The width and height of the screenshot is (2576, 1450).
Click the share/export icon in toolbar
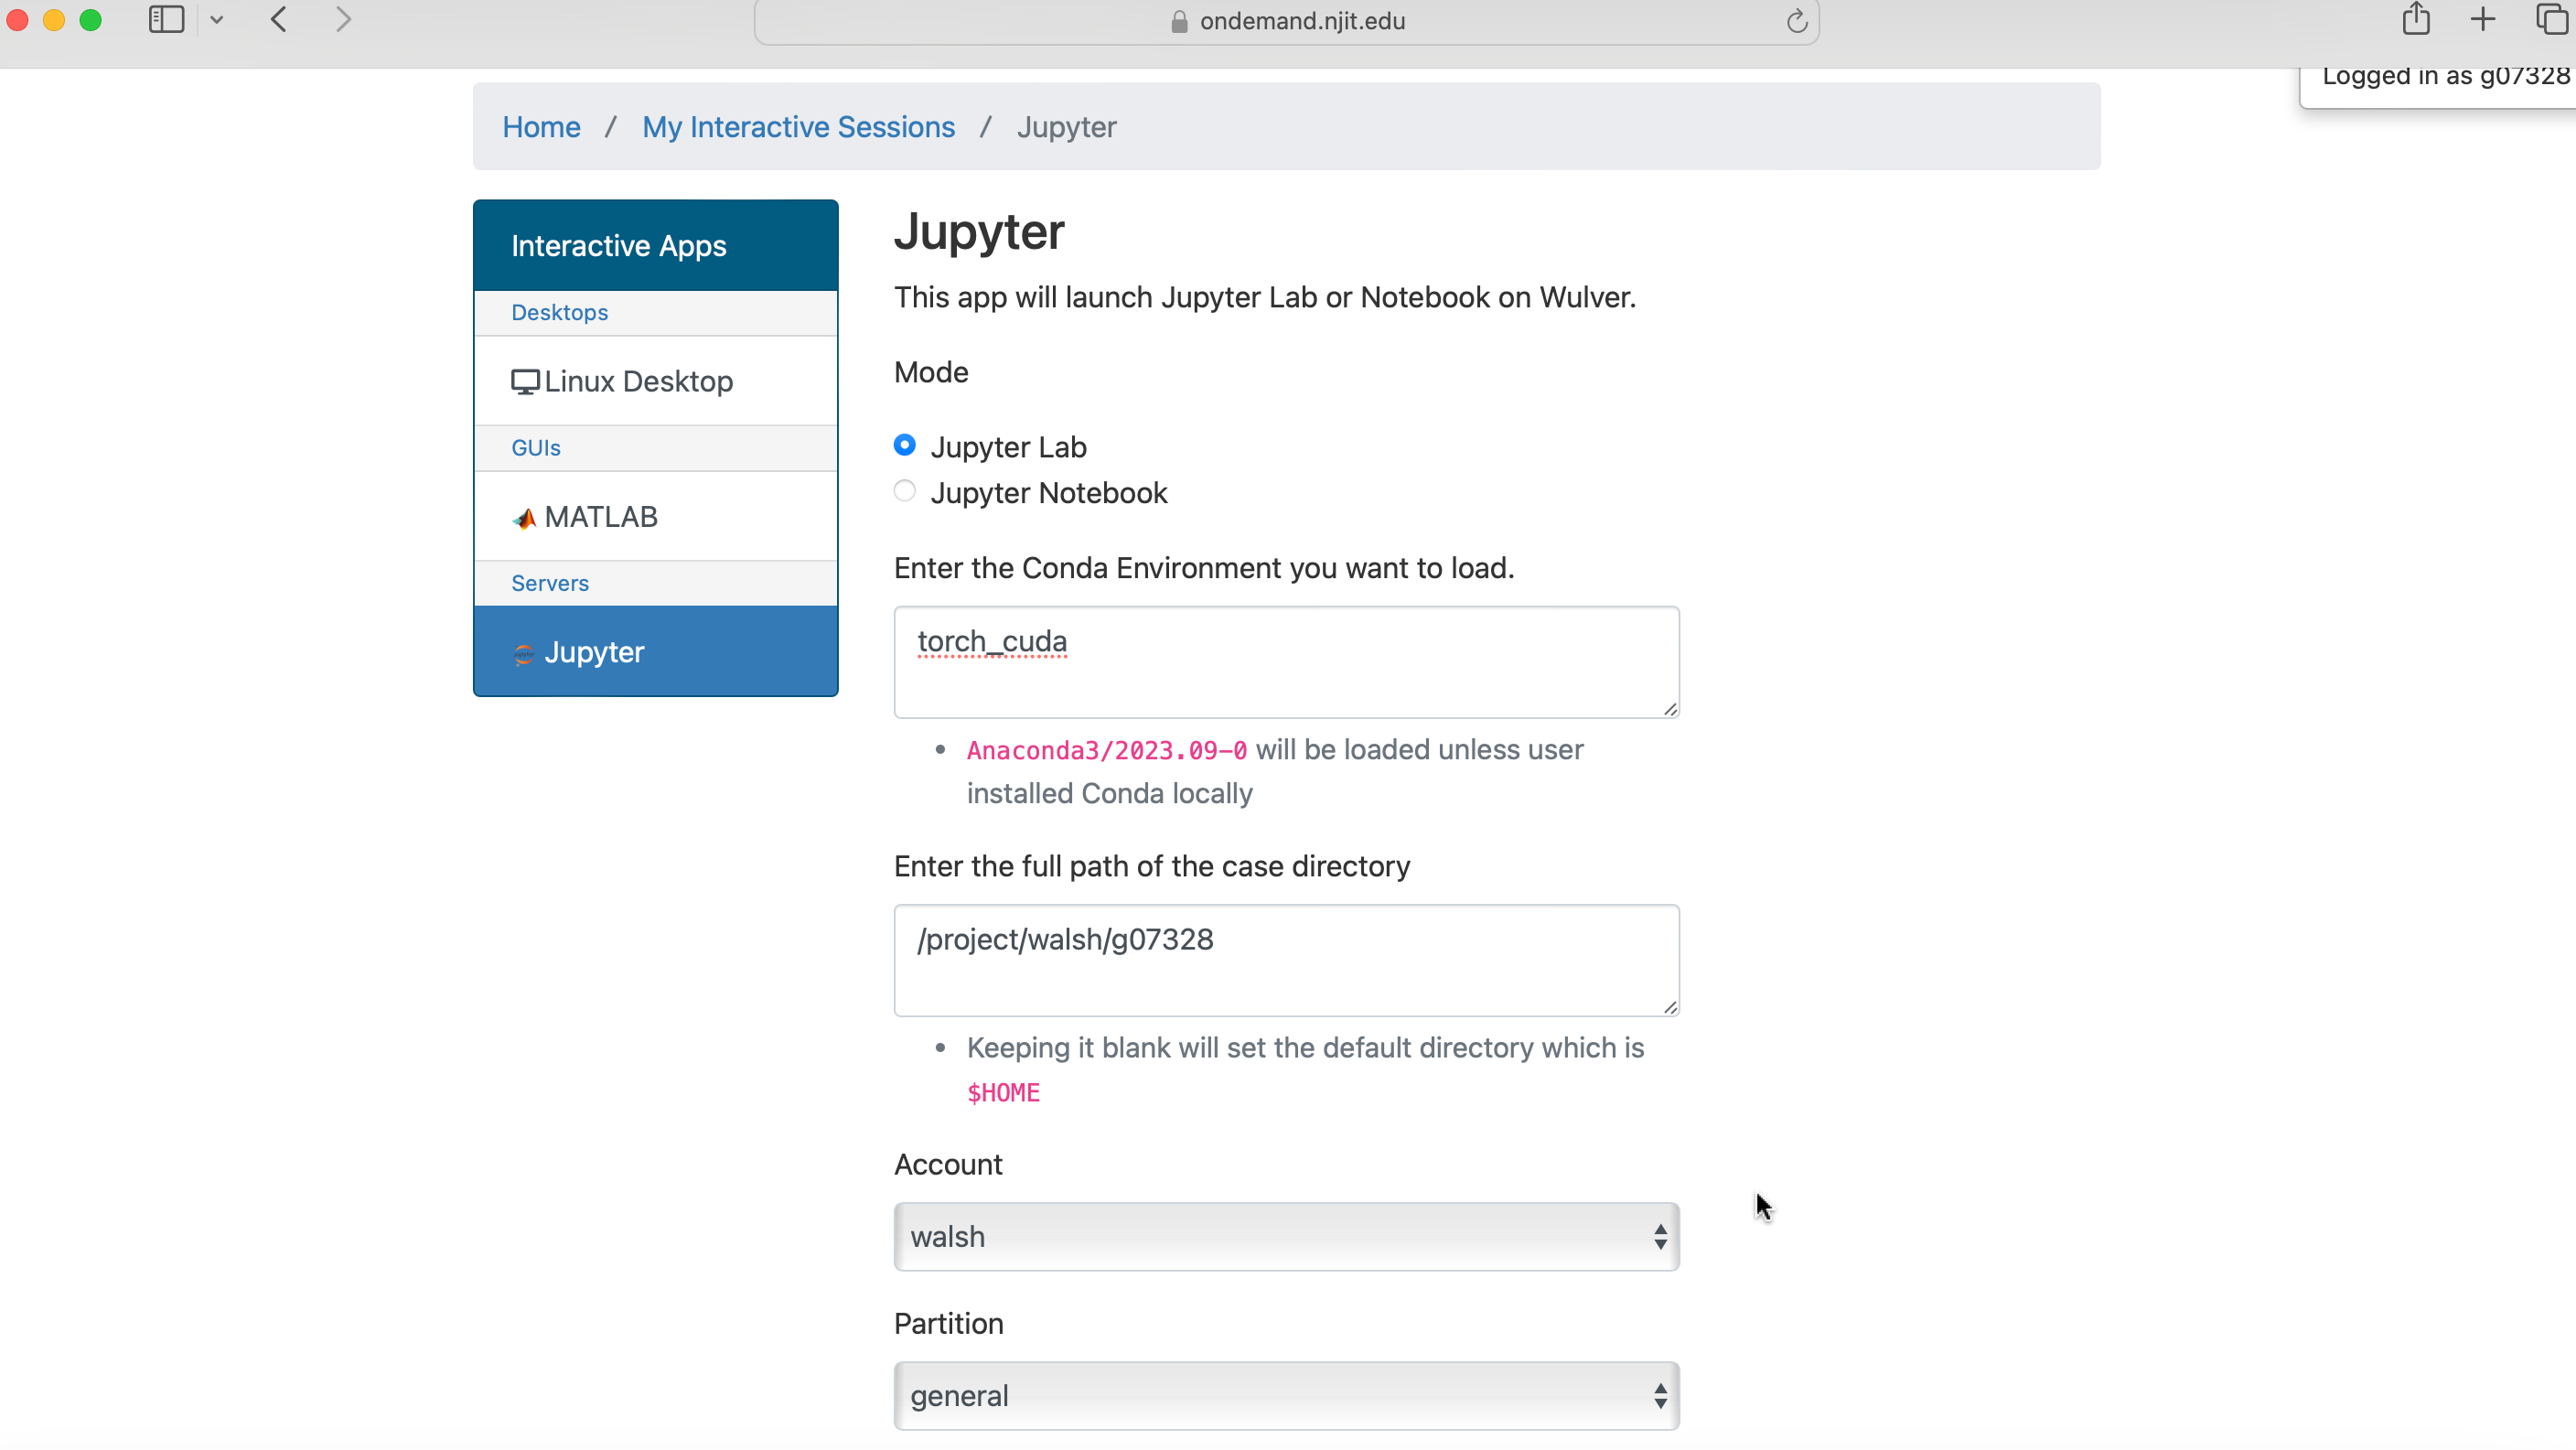pyautogui.click(x=2413, y=19)
